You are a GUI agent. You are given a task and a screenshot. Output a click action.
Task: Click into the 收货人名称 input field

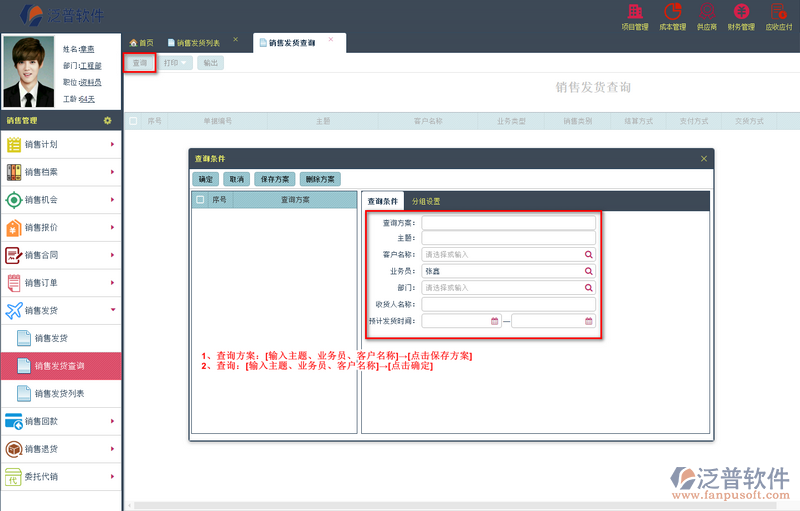click(508, 304)
